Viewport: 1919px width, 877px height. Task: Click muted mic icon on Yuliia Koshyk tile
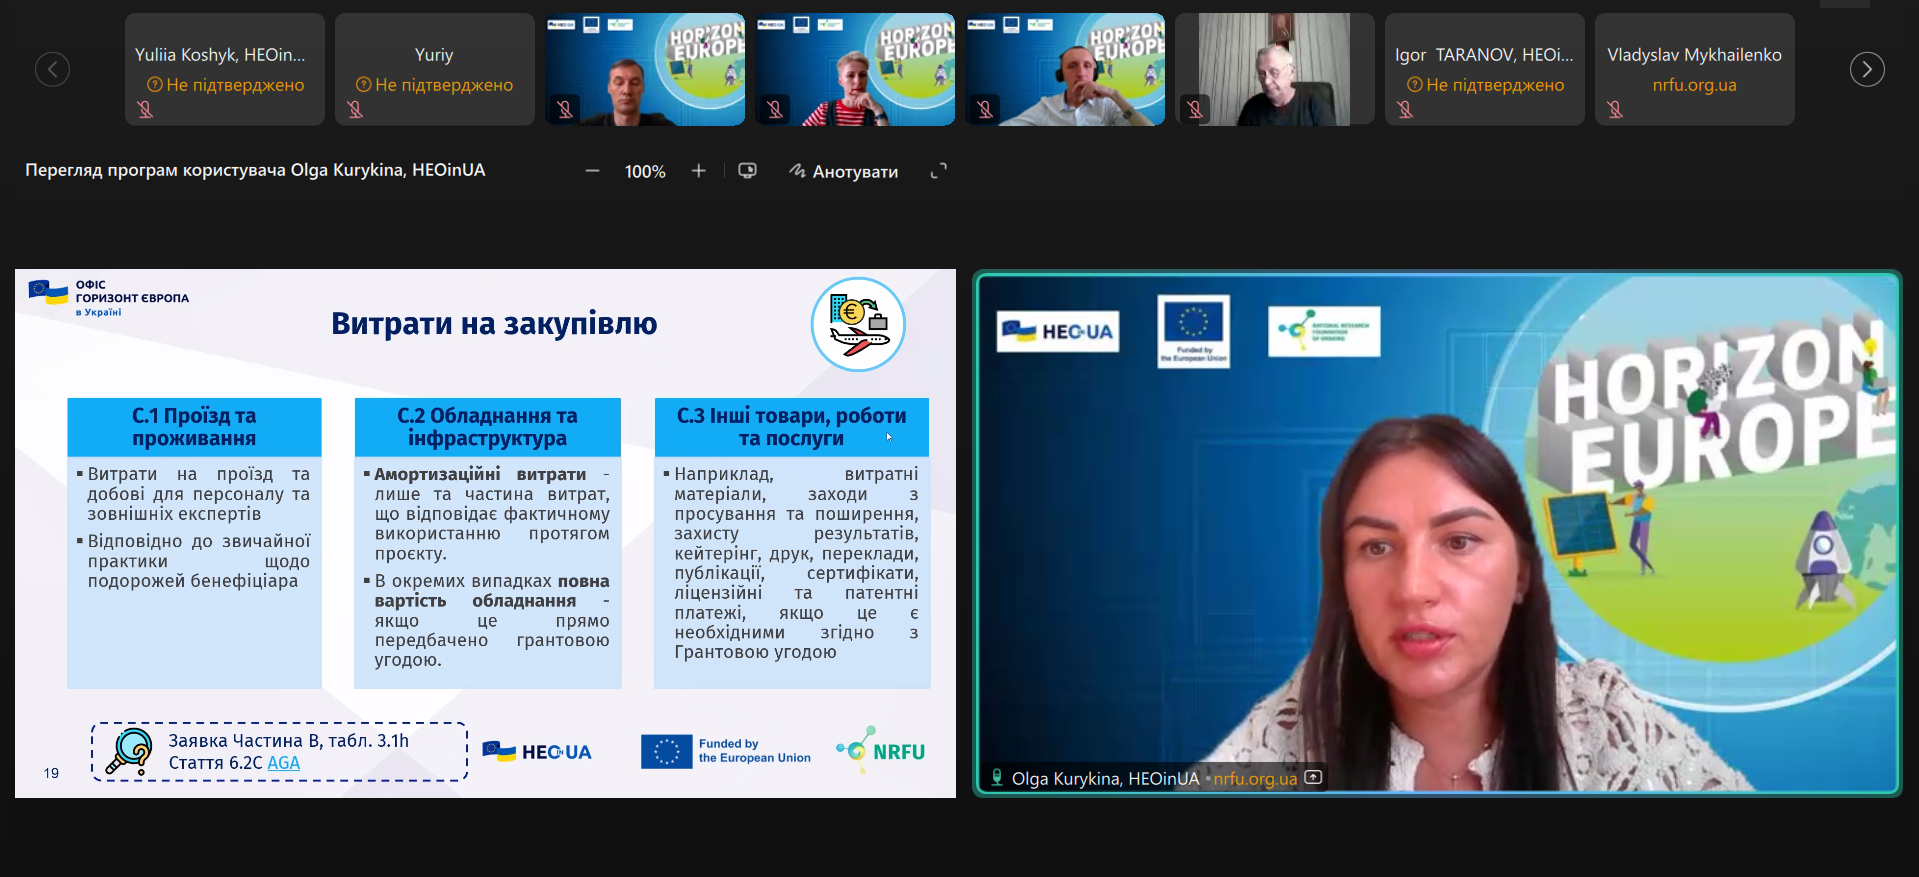[145, 109]
